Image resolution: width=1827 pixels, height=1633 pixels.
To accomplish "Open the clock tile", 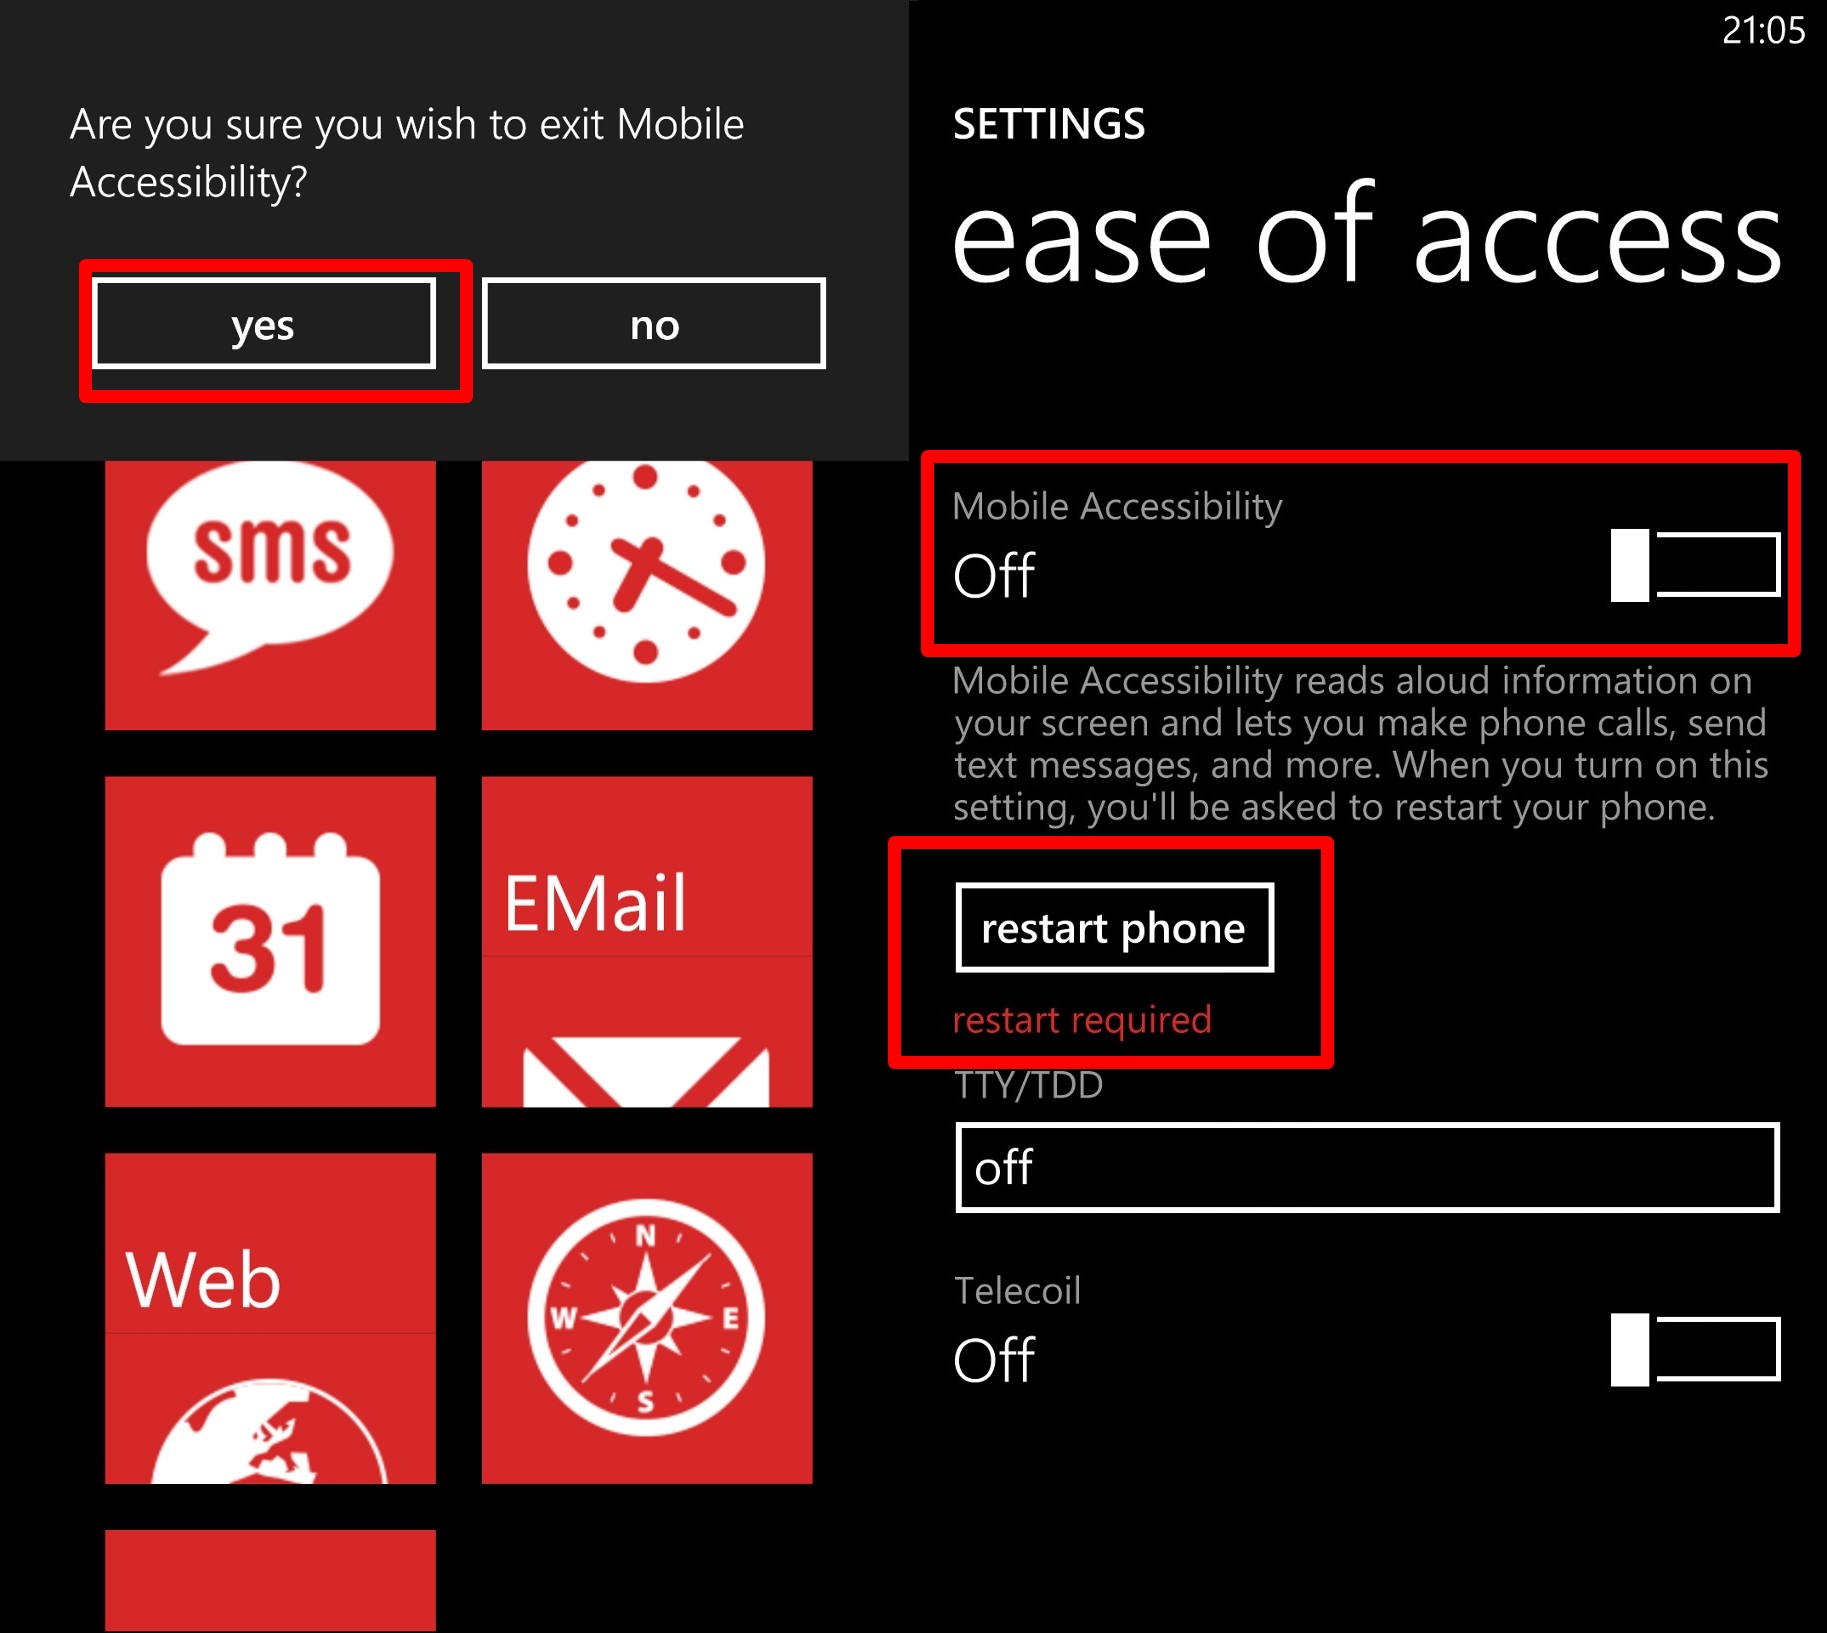I will click(x=647, y=595).
